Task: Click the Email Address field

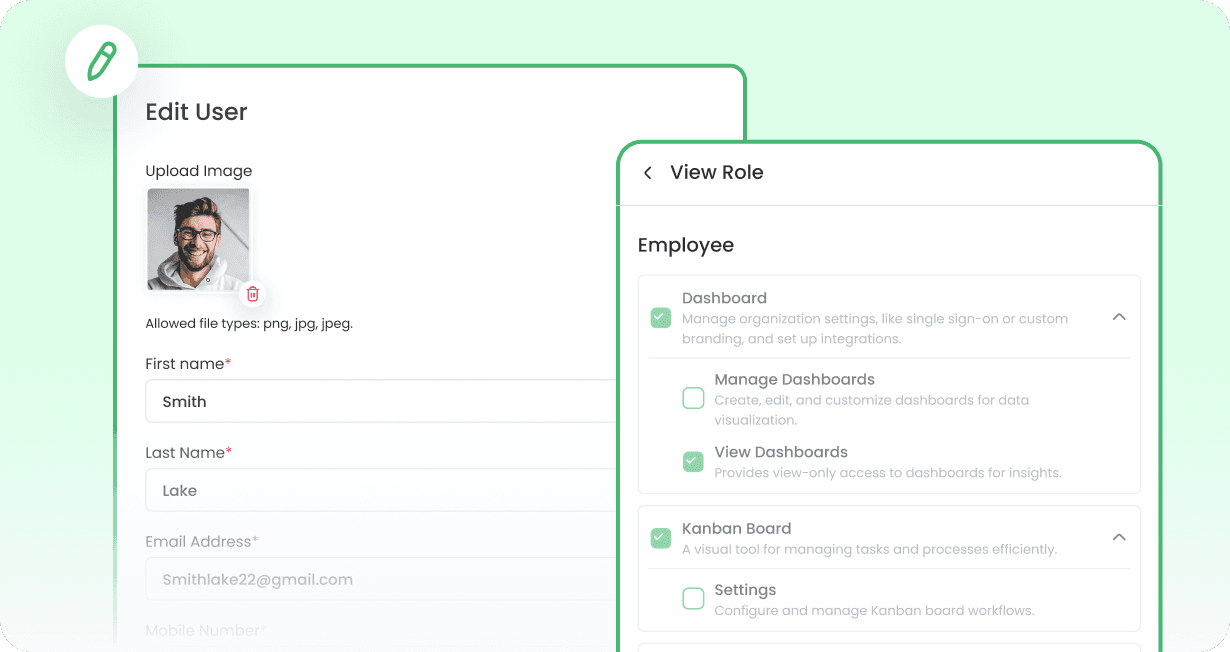Action: [x=381, y=579]
